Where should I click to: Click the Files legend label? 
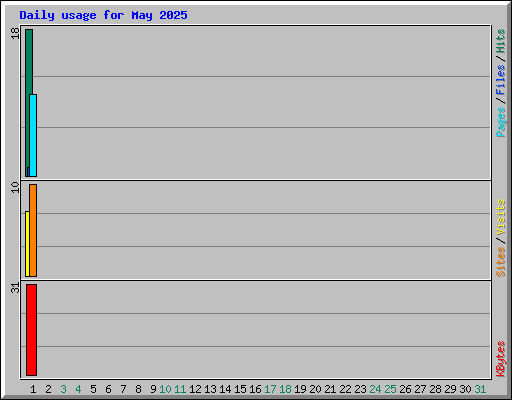500,80
